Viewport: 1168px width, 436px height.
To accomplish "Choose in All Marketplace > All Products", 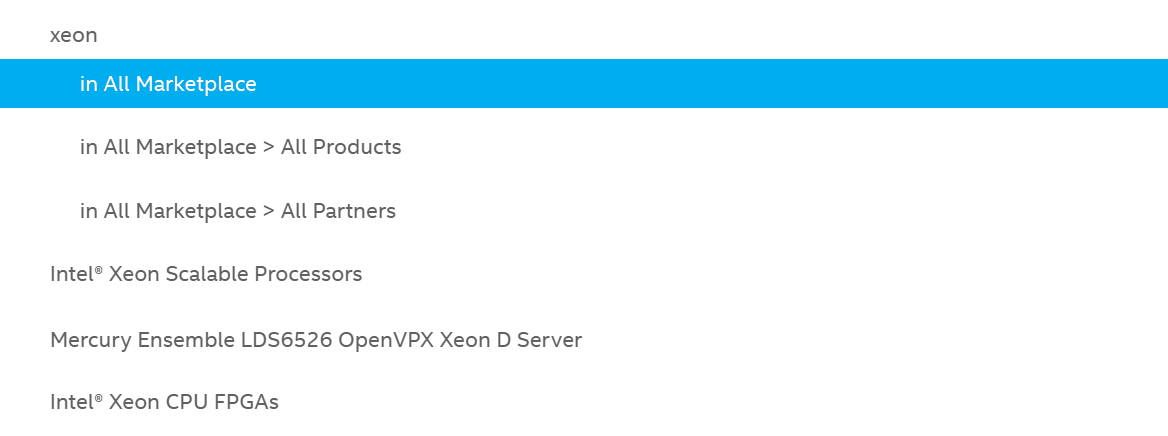I will point(584,148).
